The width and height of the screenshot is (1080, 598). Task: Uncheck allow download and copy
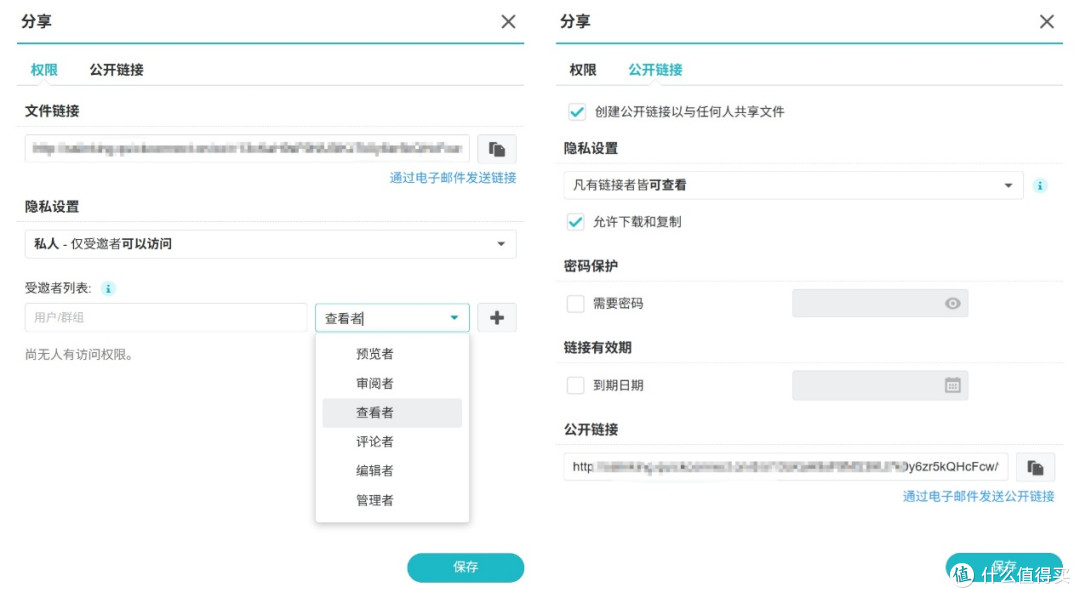575,222
